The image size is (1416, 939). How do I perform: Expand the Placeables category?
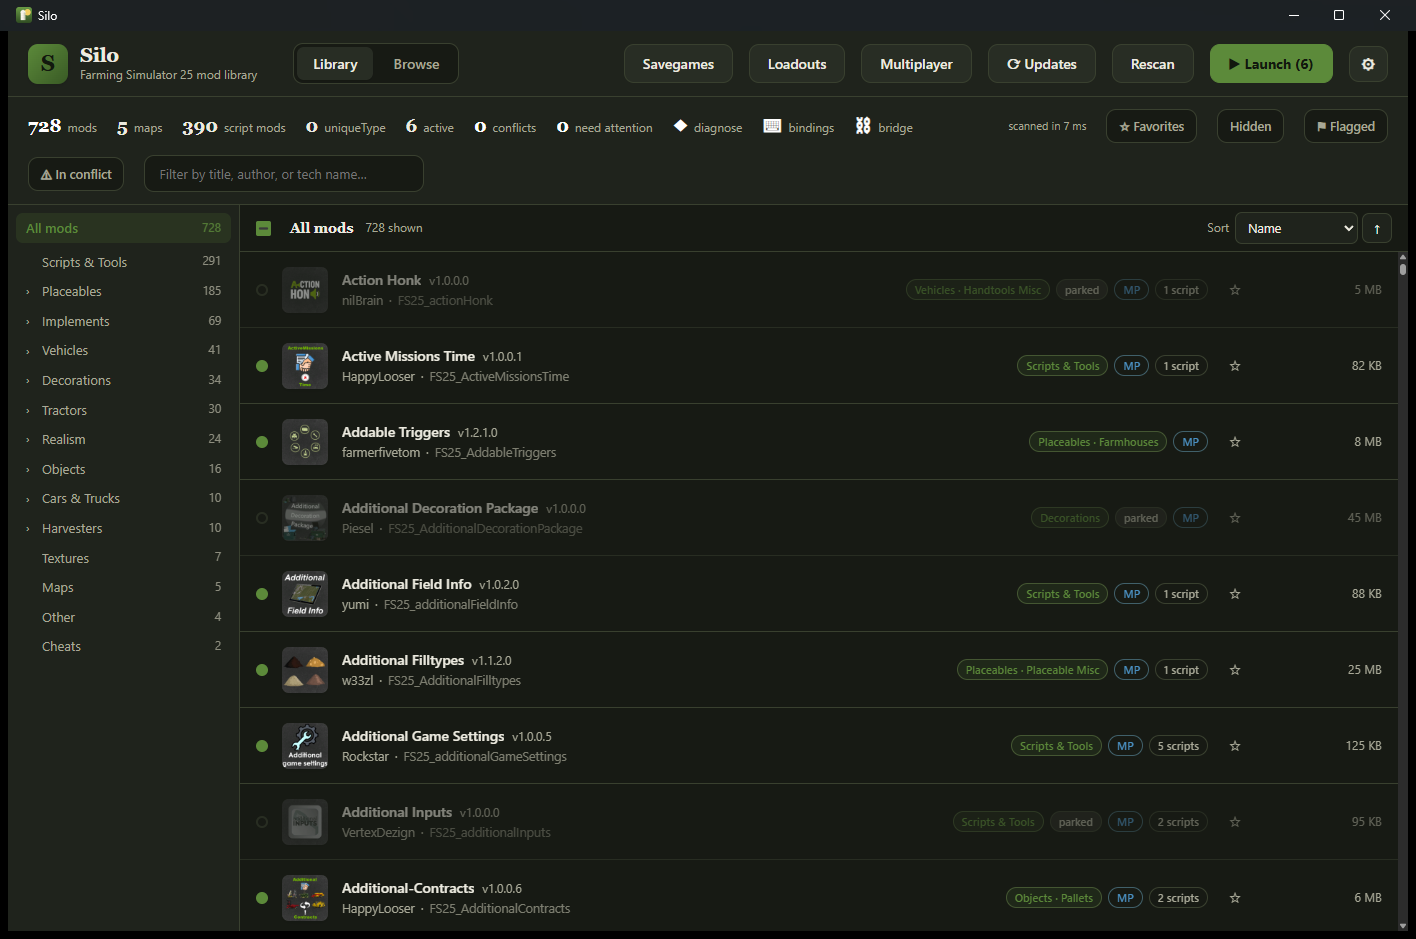[x=28, y=292]
